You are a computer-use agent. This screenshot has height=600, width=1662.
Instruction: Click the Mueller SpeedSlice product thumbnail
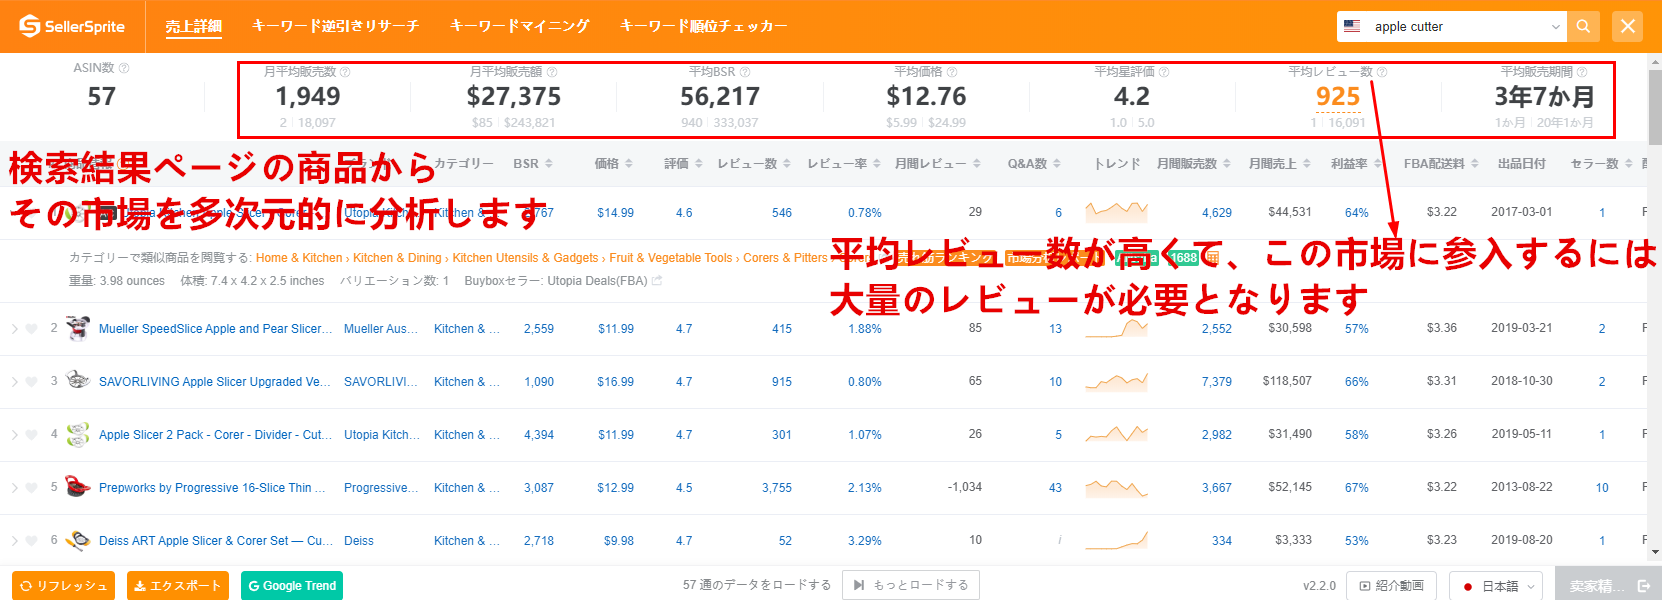77,328
